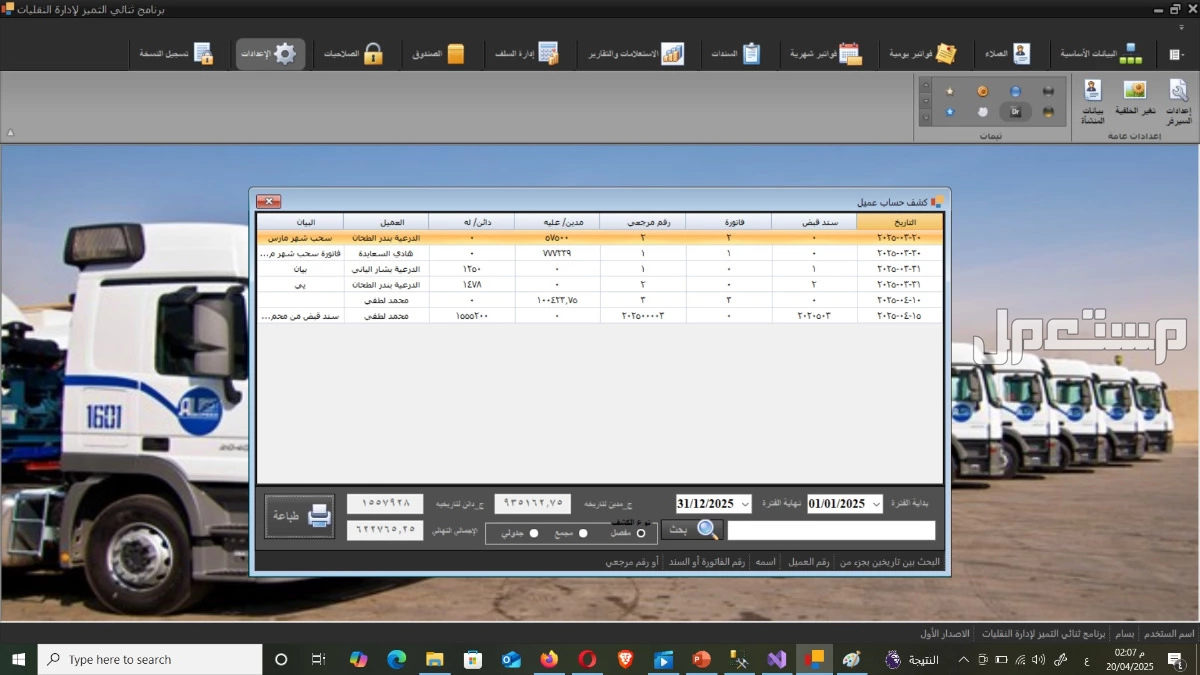This screenshot has height=675, width=1200.
Task: Click total credit field ١٥٥٧٩٢٨
Action: pyautogui.click(x=385, y=504)
